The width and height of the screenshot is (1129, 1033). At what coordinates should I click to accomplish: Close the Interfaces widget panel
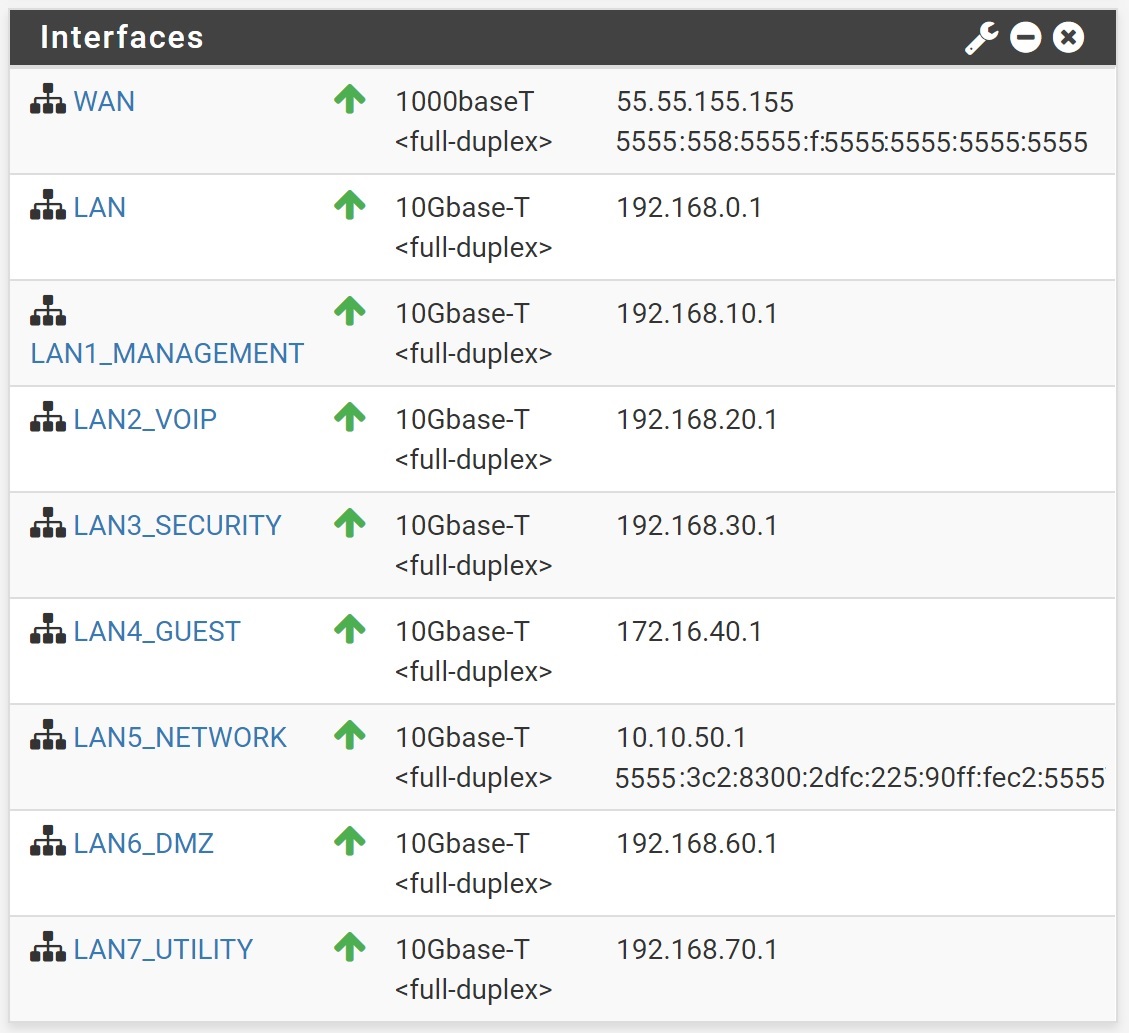[x=1068, y=38]
